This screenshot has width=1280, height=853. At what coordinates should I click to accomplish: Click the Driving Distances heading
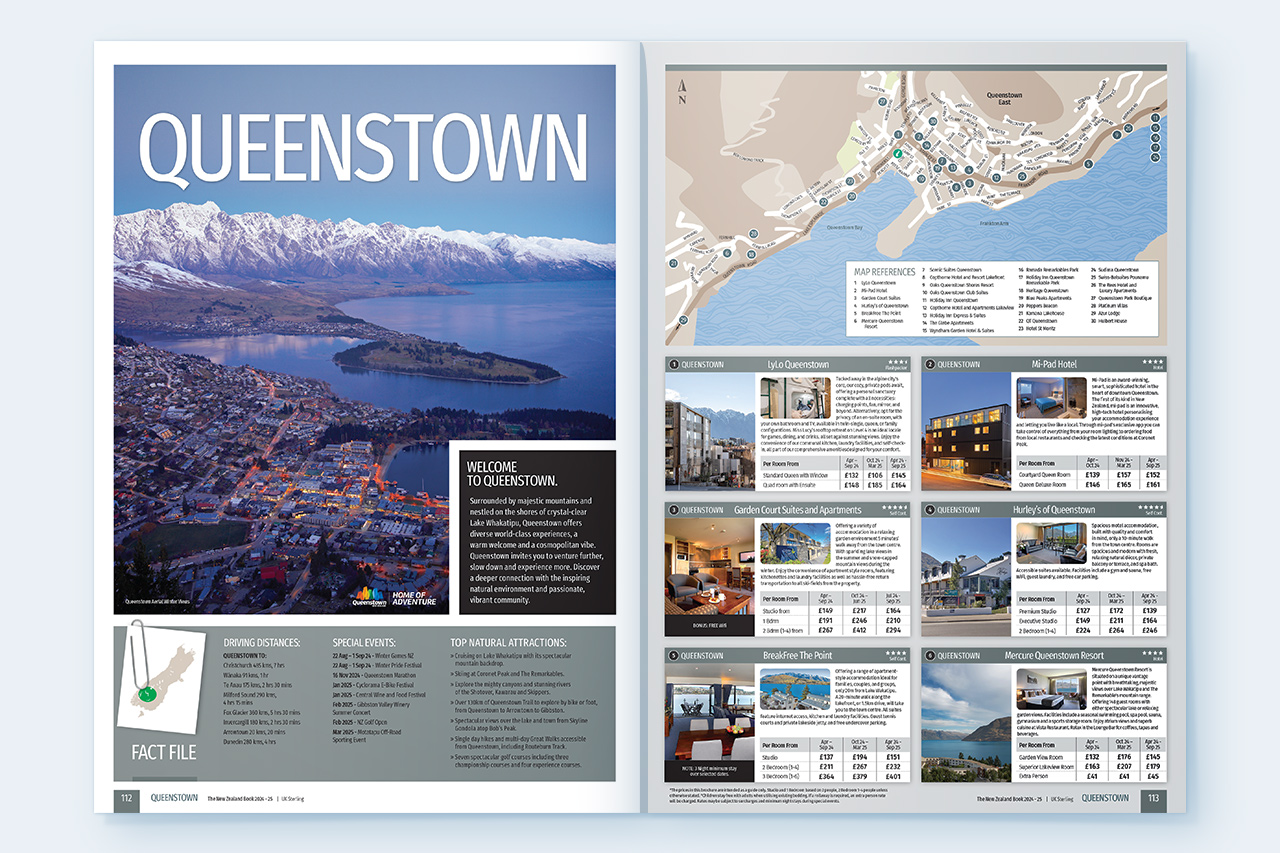[261, 642]
